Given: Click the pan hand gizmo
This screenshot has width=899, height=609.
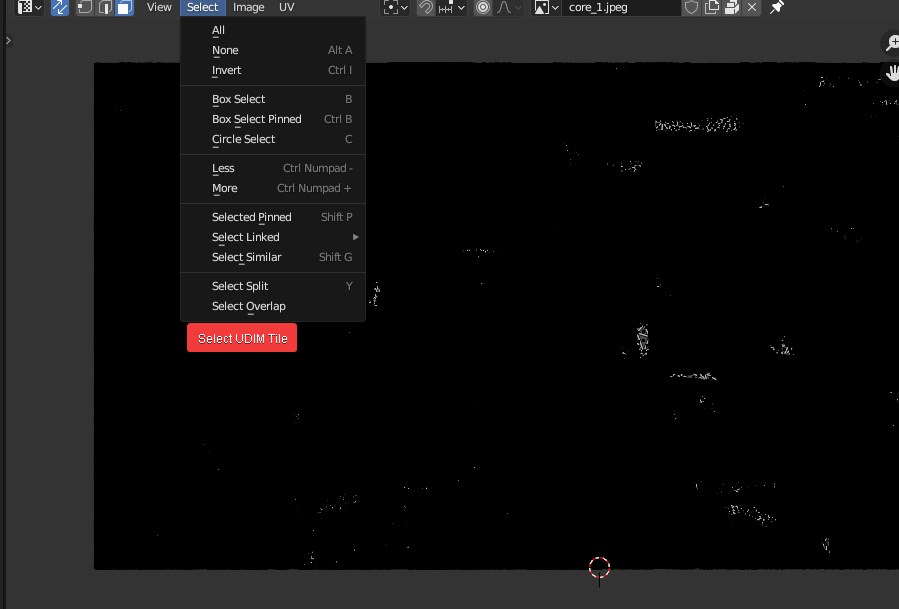Looking at the screenshot, I should pos(892,73).
